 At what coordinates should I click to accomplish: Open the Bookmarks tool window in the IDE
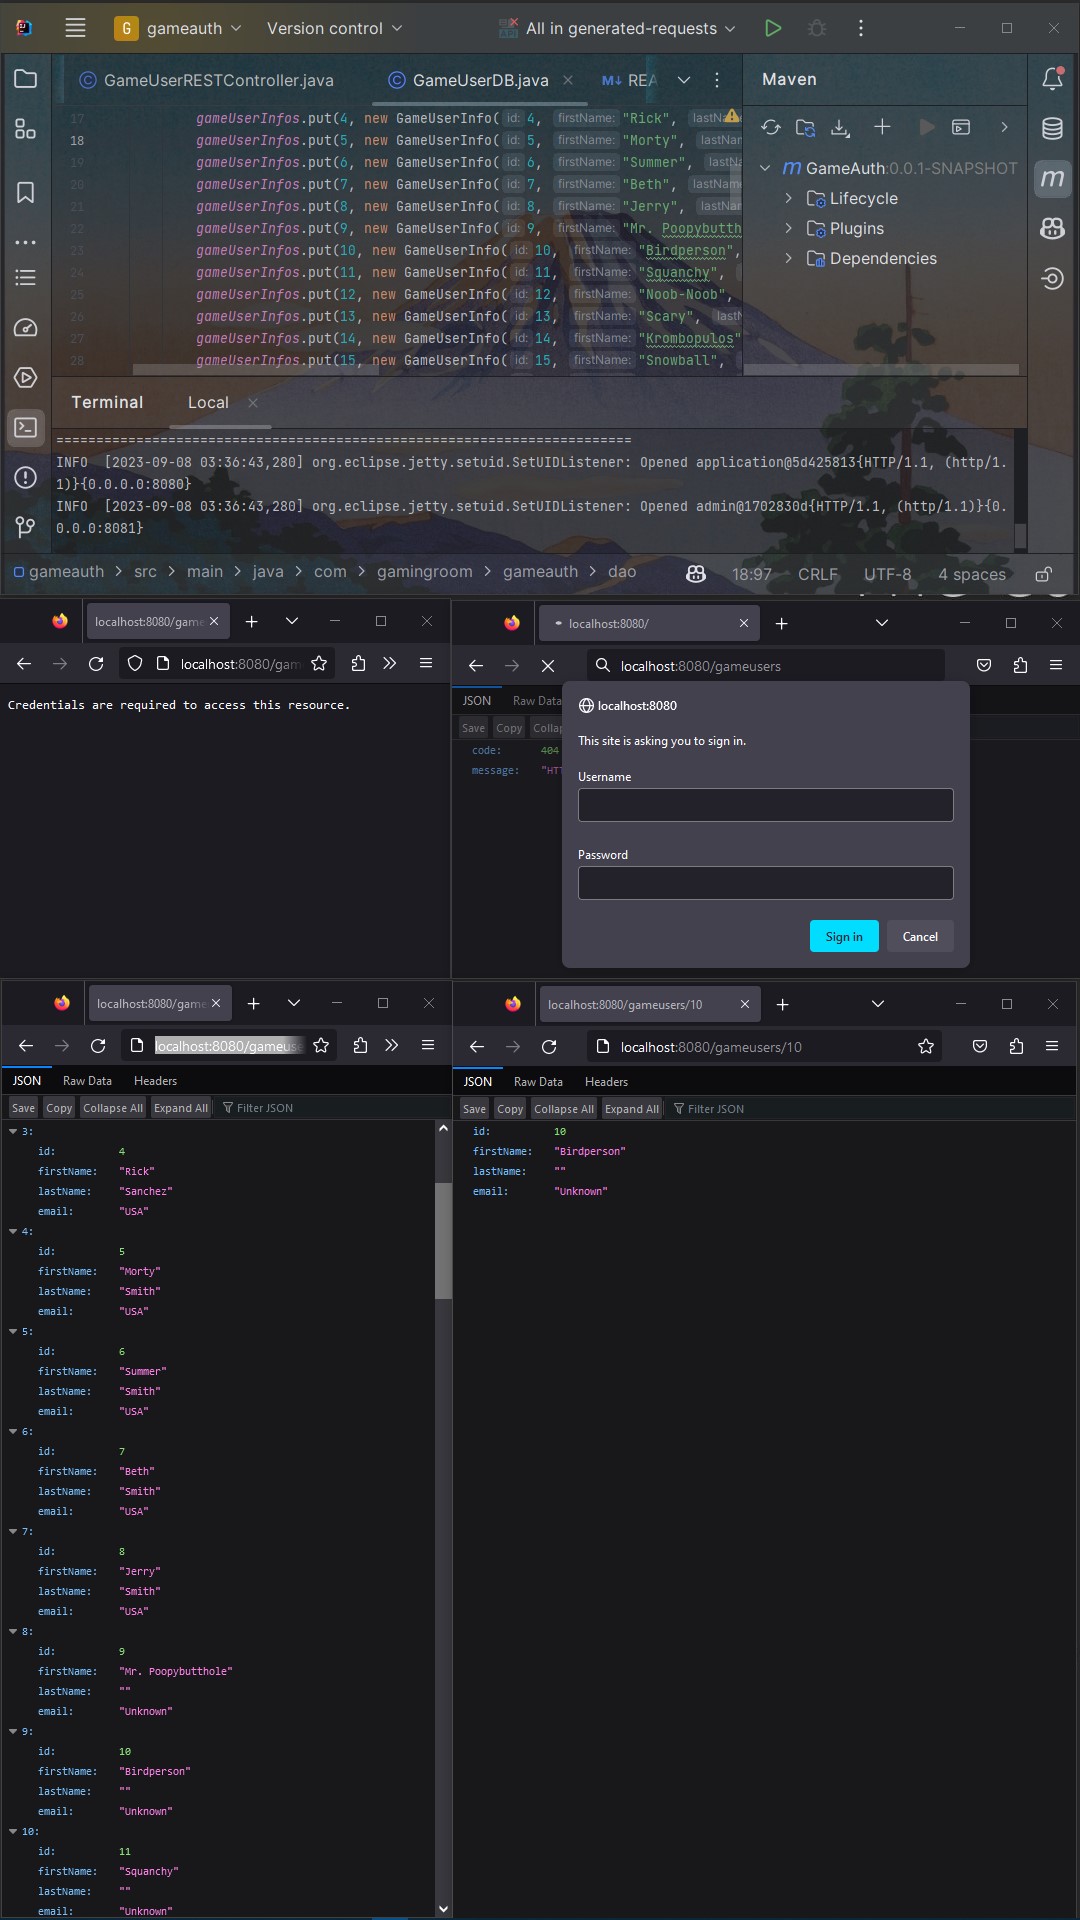(x=26, y=192)
